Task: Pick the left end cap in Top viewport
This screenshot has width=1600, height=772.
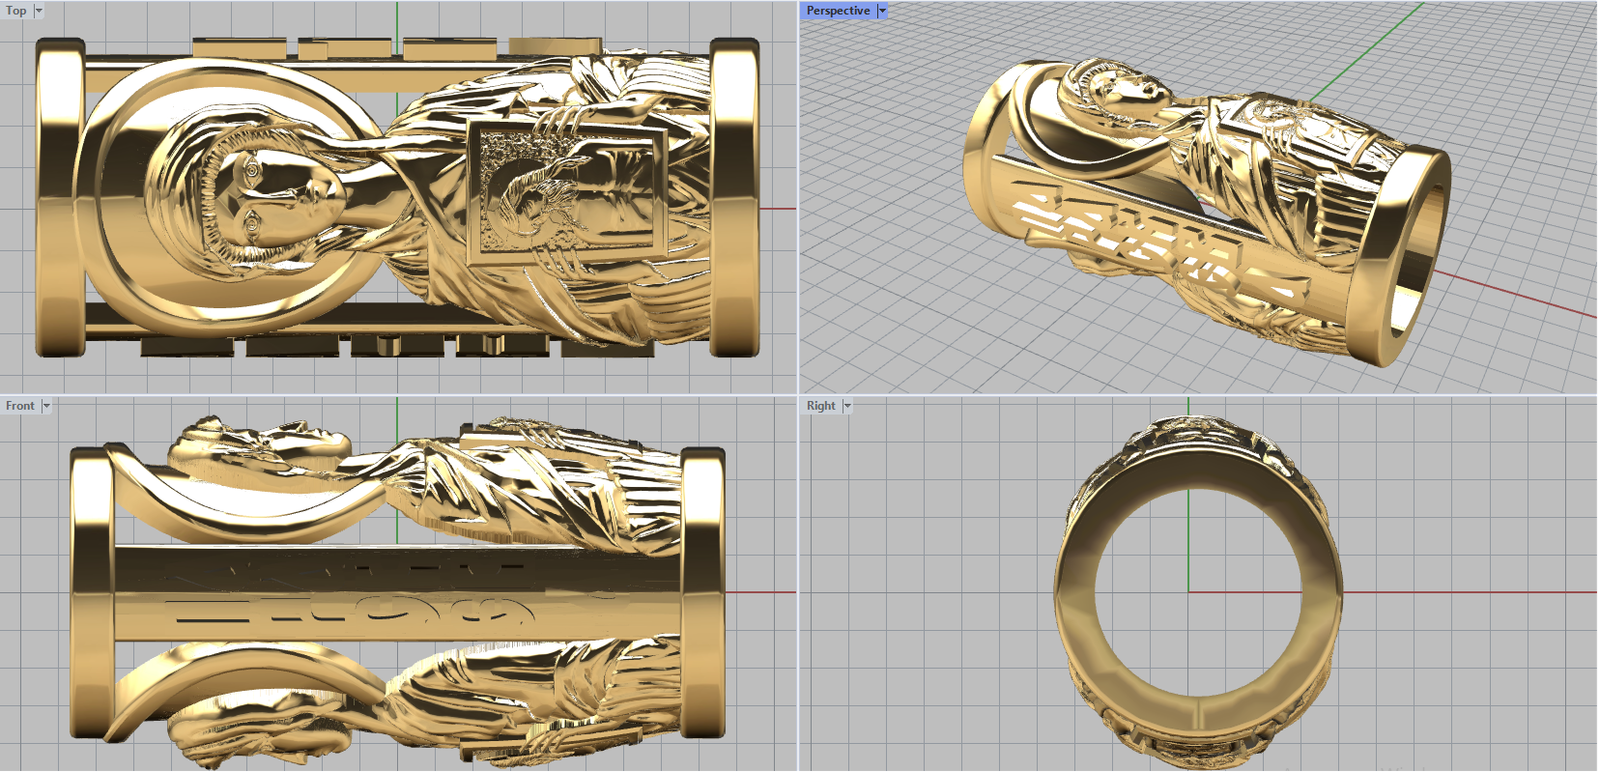Action: pyautogui.click(x=58, y=198)
